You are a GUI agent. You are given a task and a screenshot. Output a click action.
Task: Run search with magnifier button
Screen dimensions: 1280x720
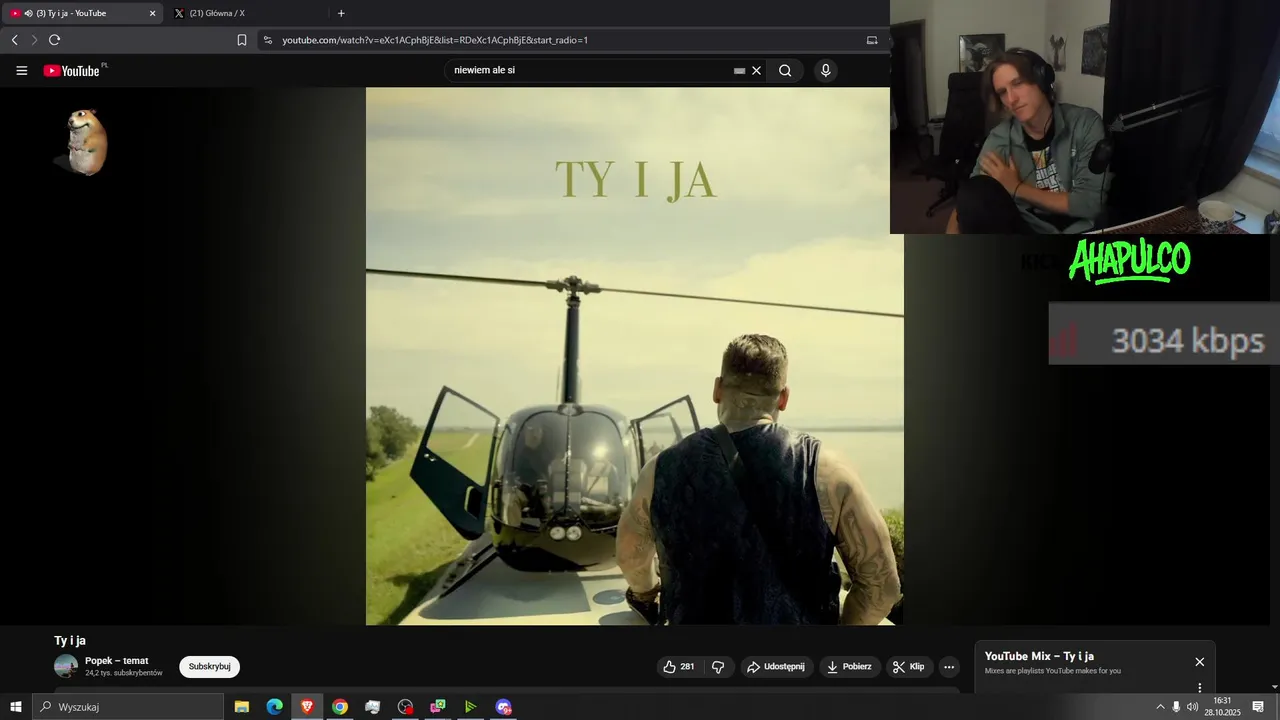pyautogui.click(x=785, y=71)
